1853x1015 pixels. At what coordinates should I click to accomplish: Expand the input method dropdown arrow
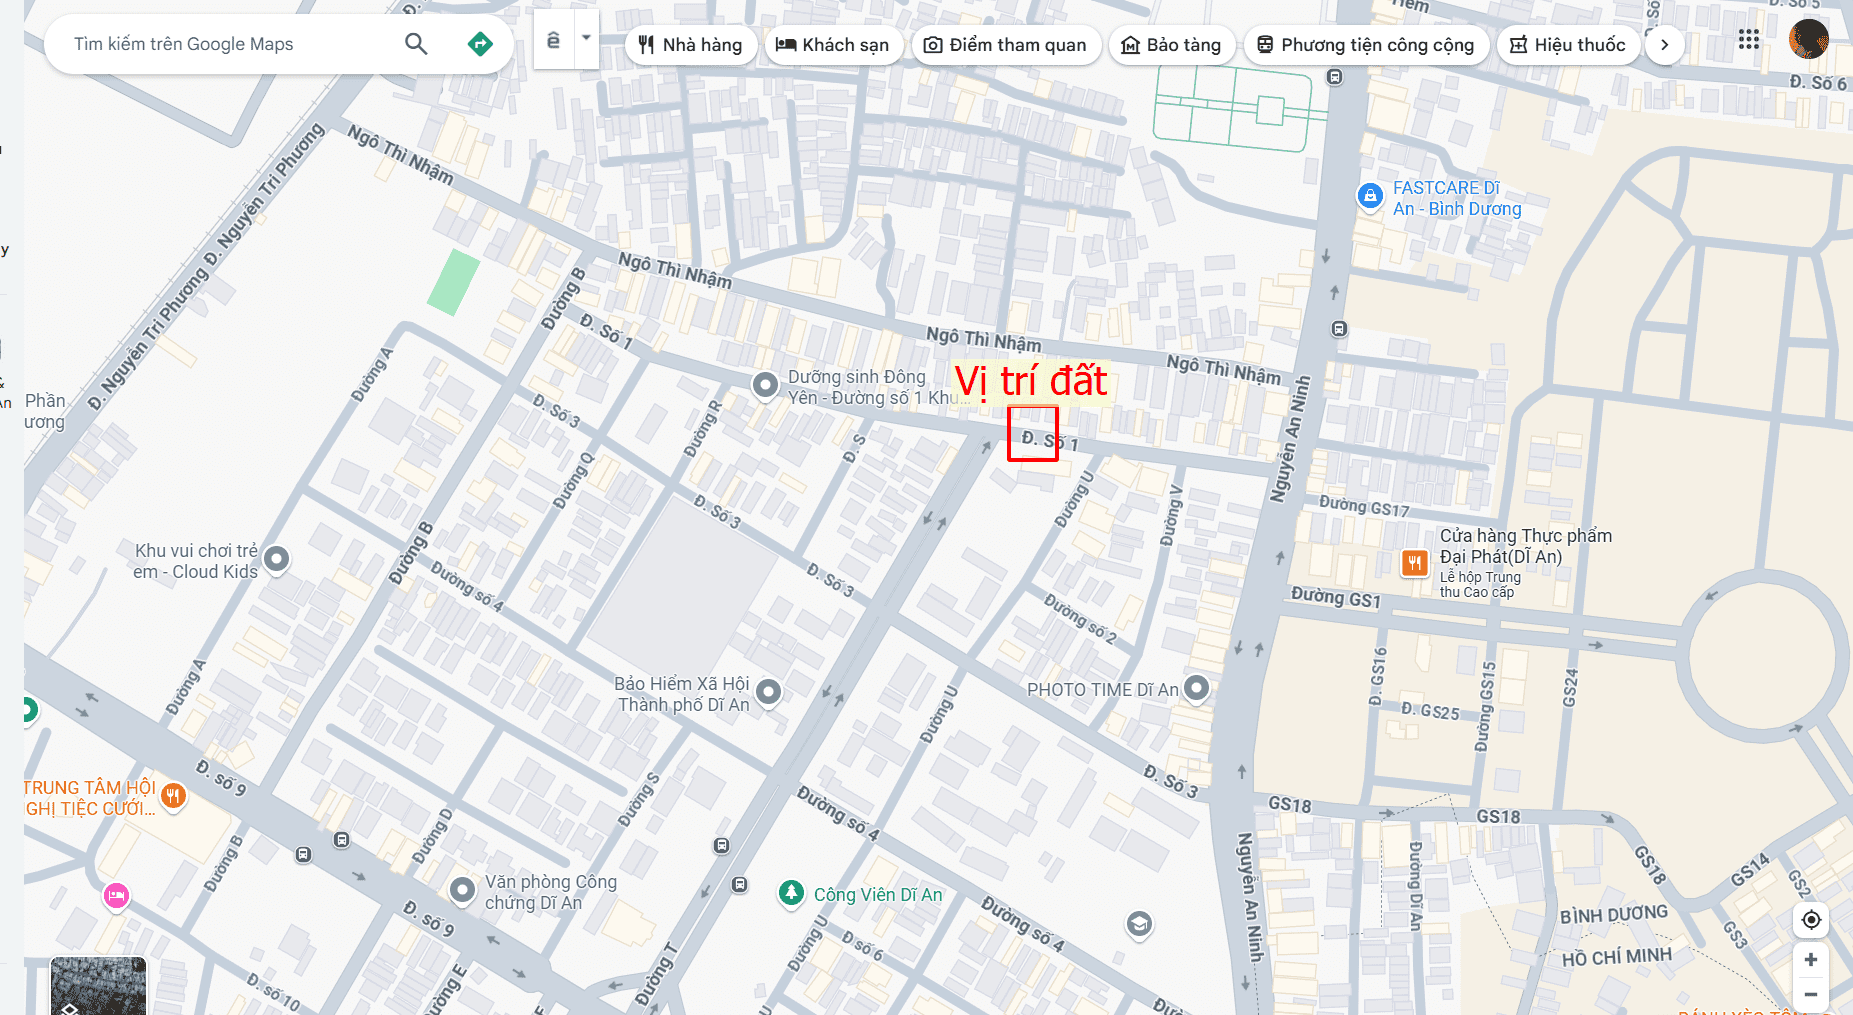coord(587,39)
